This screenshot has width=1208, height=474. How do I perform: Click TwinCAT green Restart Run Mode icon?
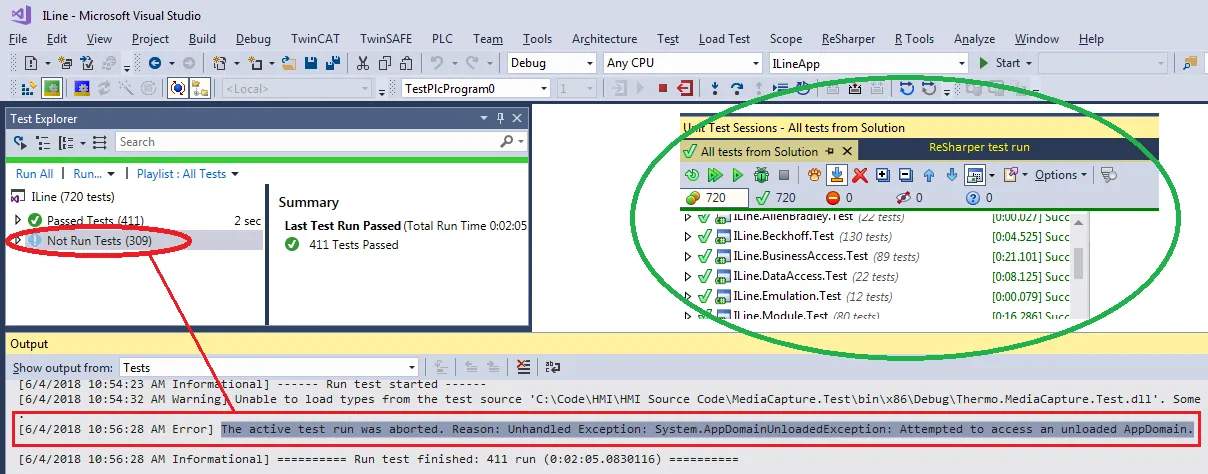click(x=52, y=89)
